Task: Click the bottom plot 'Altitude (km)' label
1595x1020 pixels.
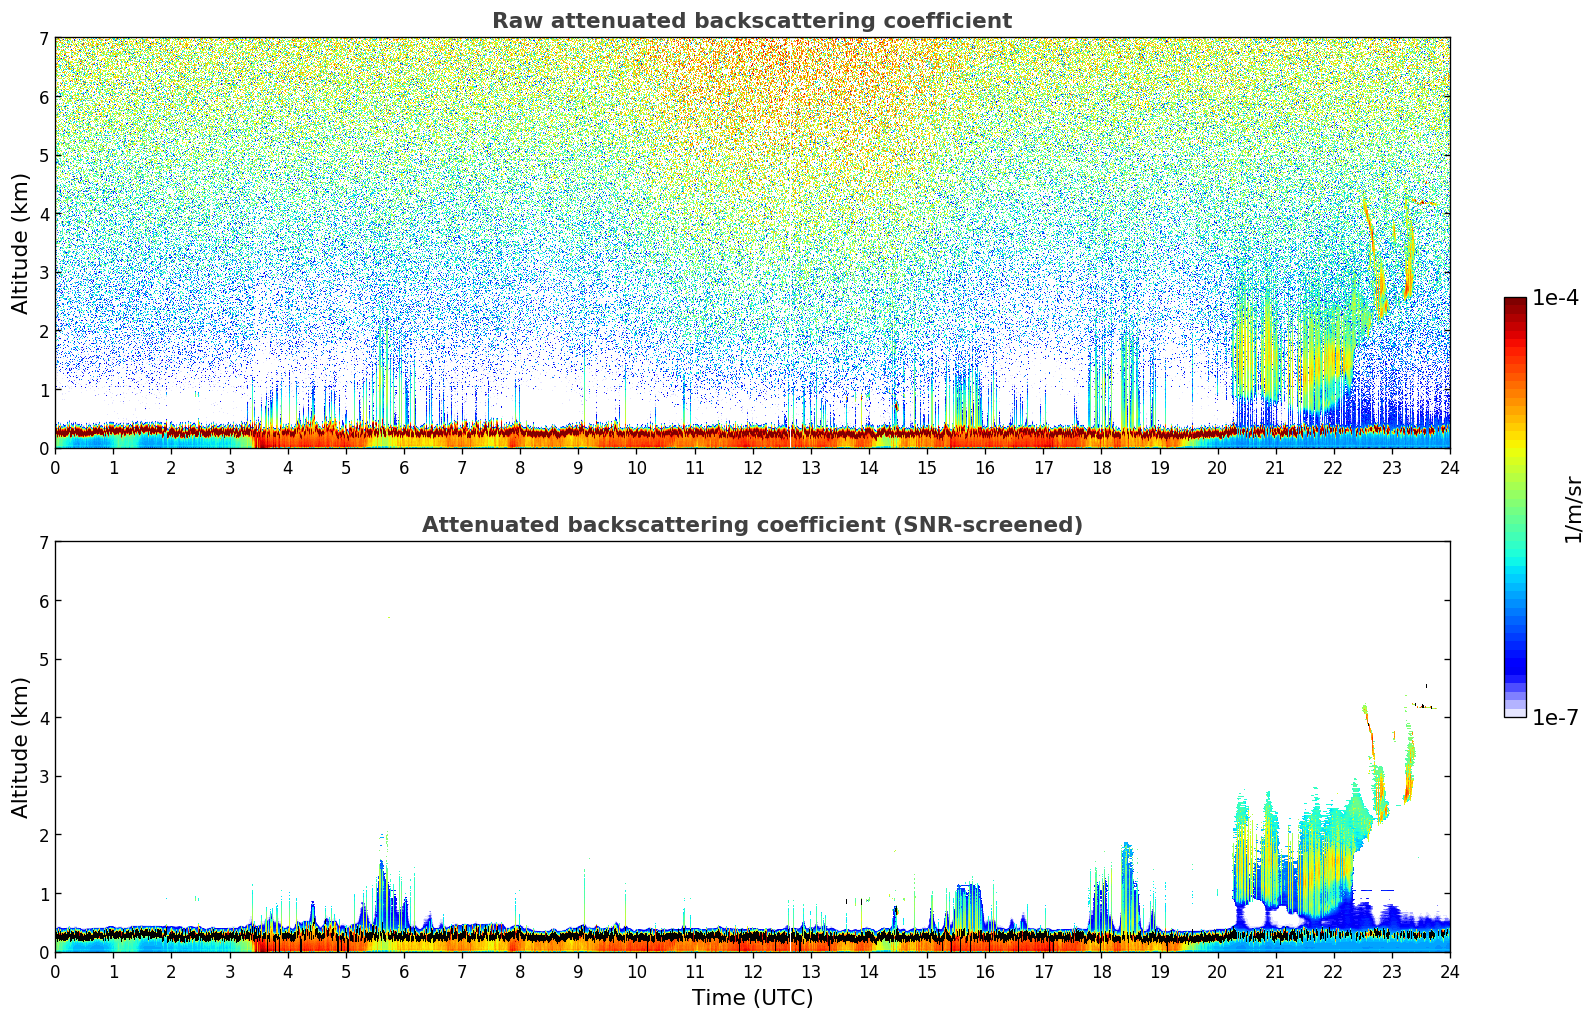Action: [21, 747]
